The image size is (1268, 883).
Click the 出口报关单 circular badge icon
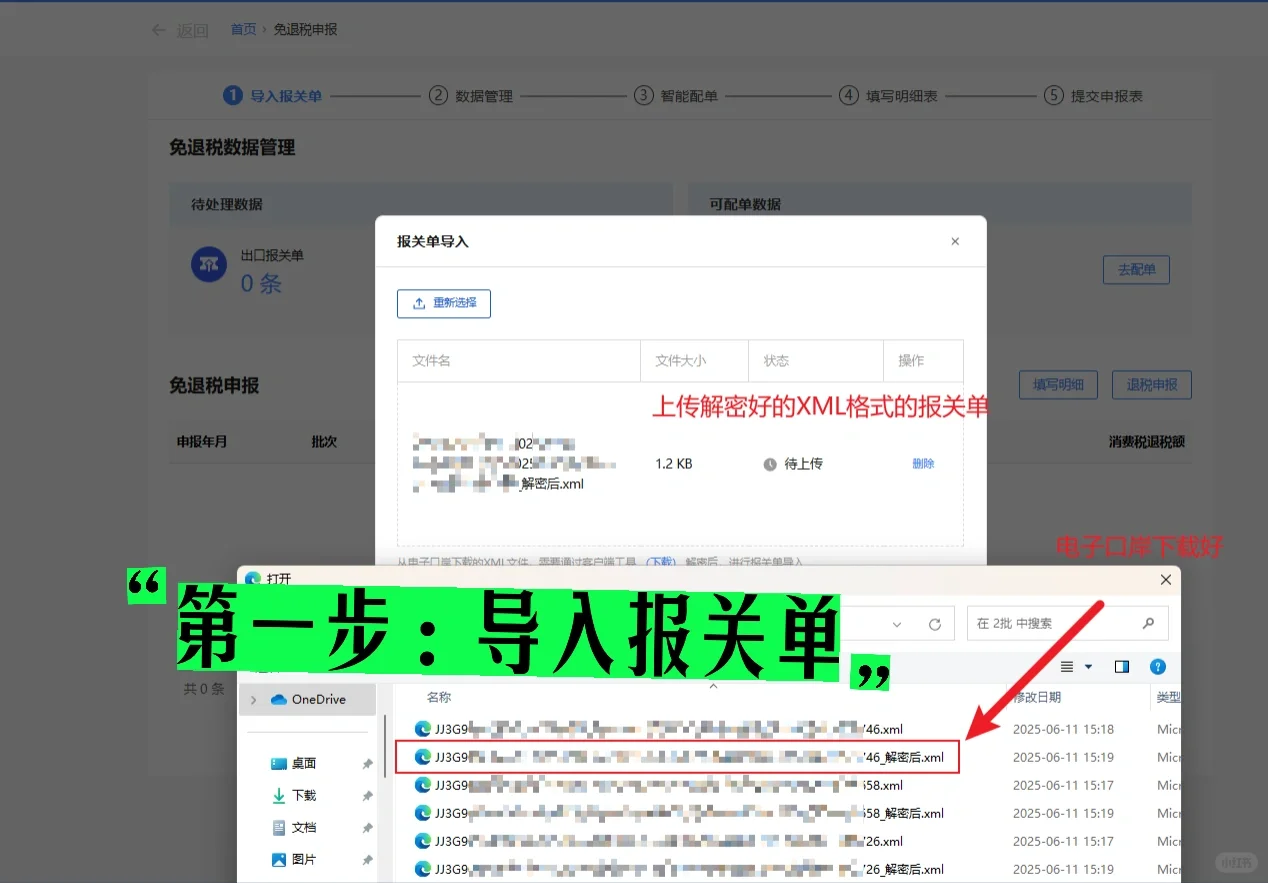point(208,265)
